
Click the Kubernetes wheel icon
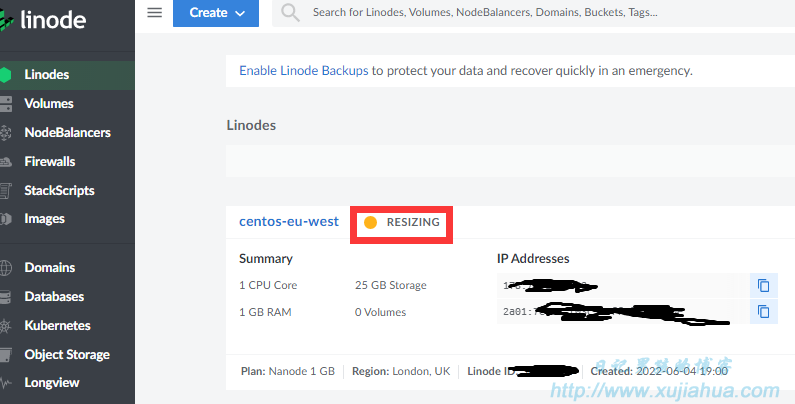click(6, 326)
